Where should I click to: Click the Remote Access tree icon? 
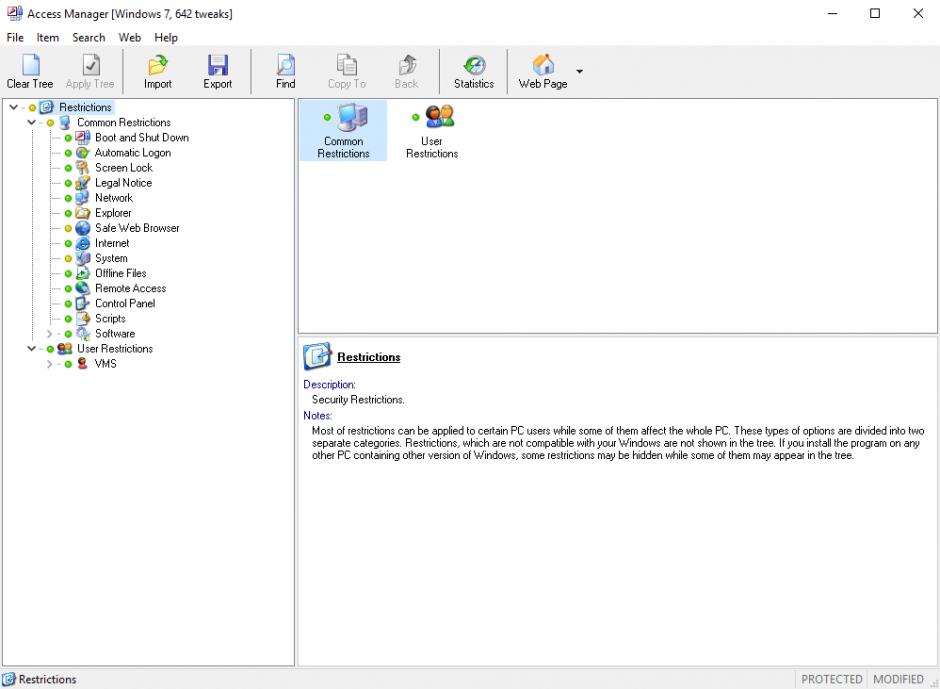pos(83,288)
